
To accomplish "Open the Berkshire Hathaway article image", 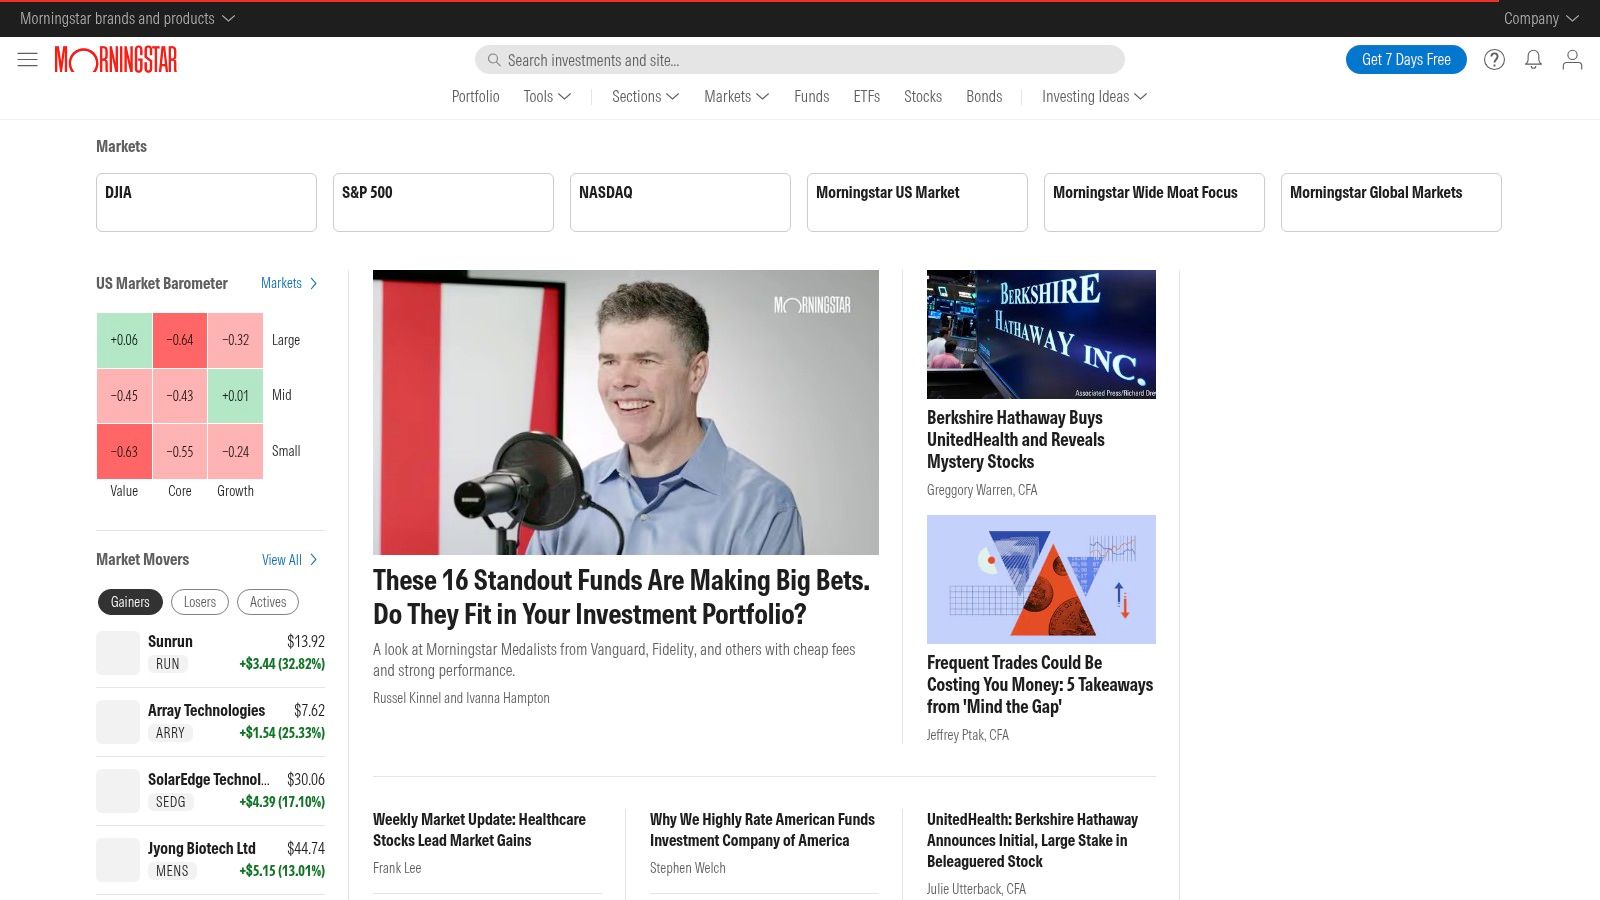I will [x=1041, y=334].
